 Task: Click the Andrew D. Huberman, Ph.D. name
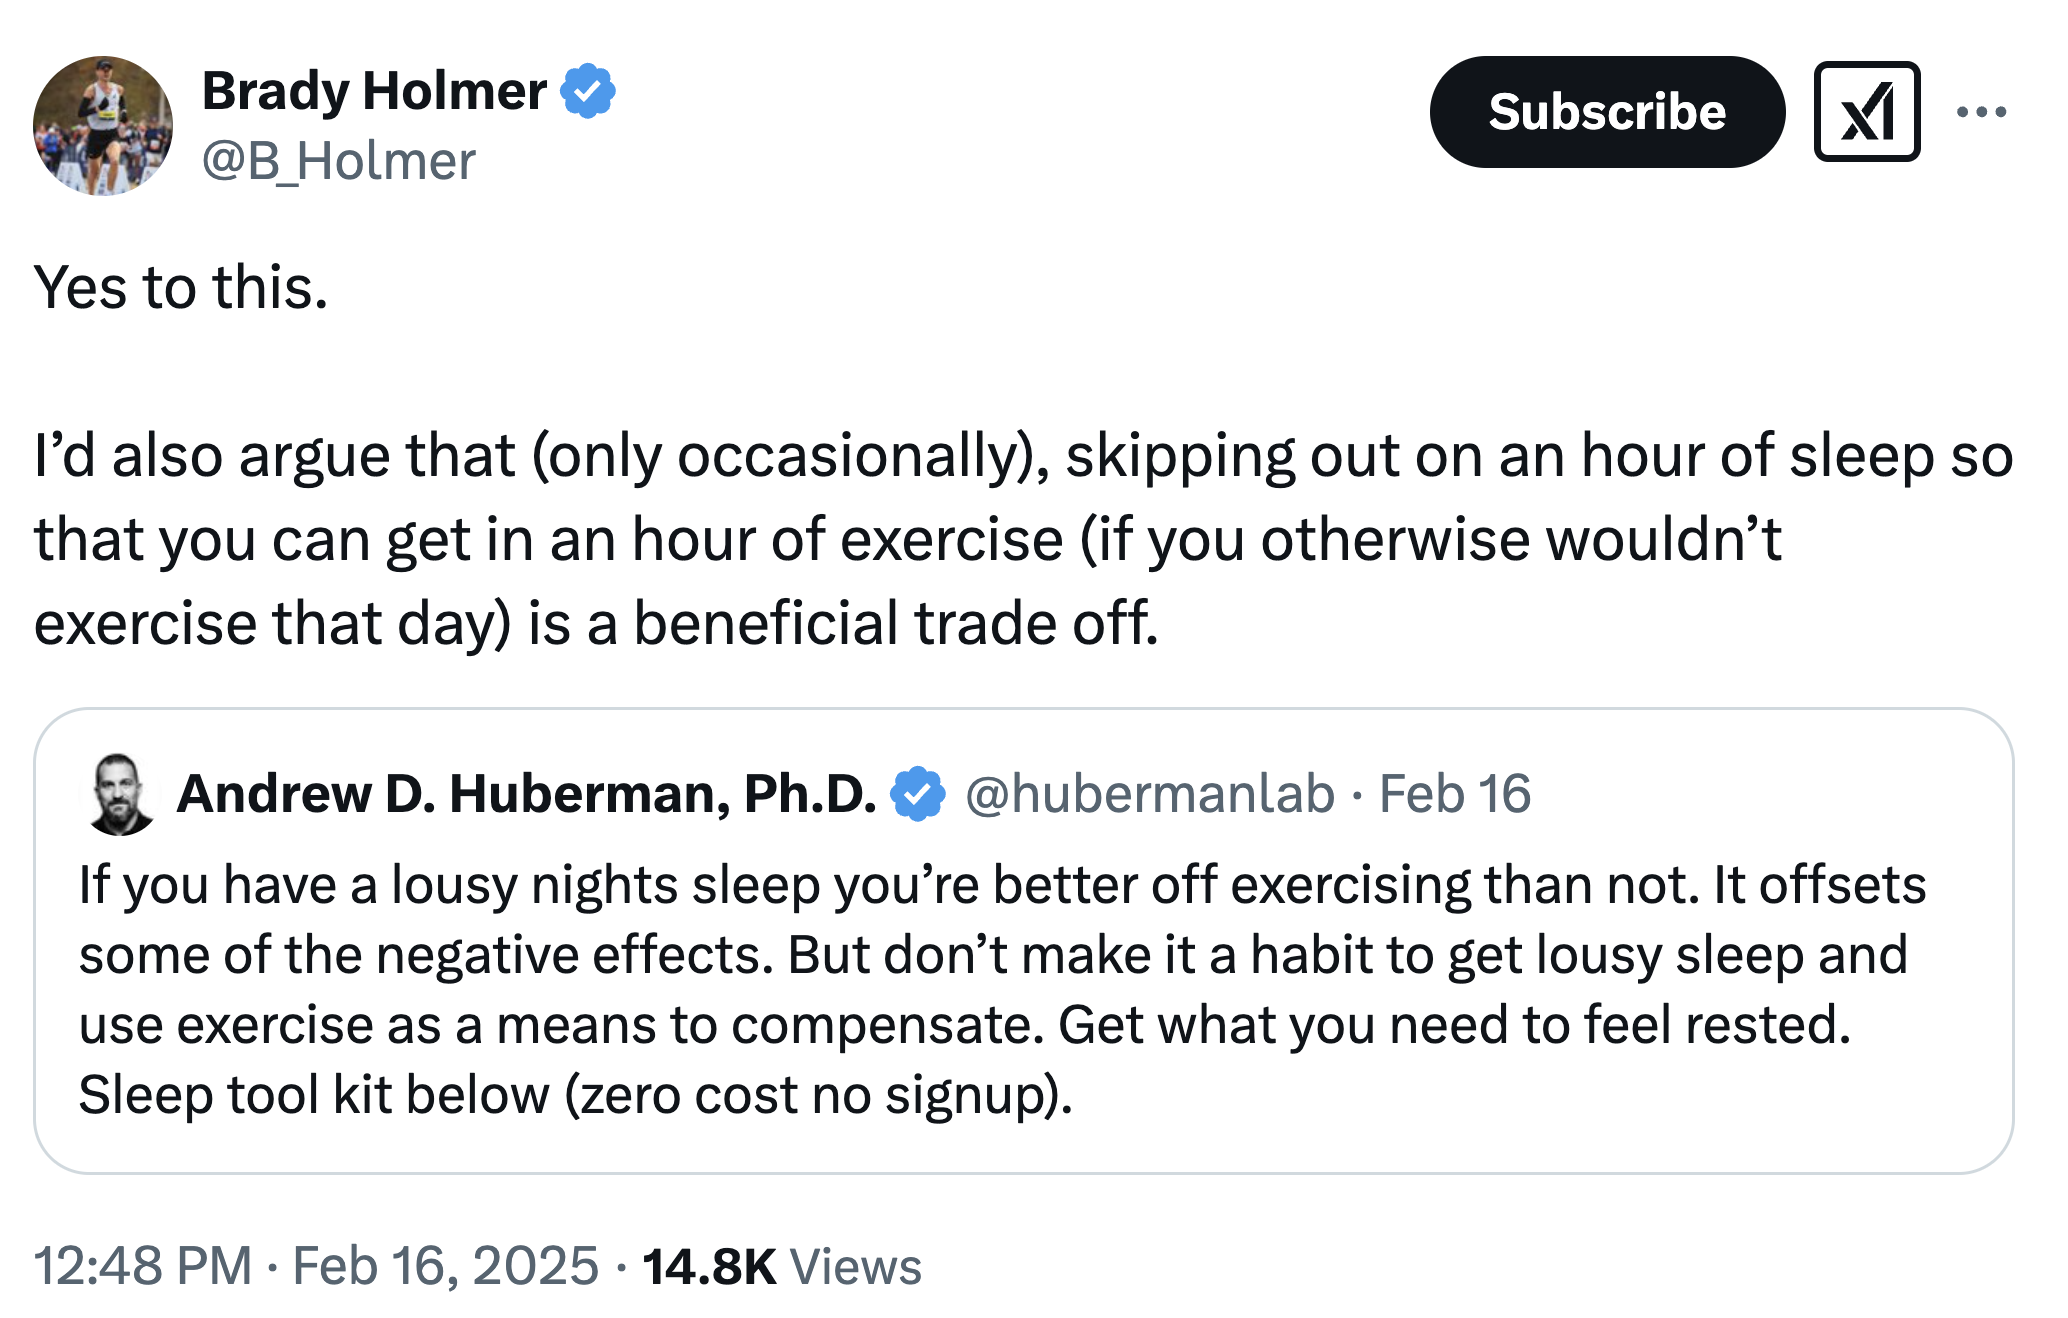526,794
